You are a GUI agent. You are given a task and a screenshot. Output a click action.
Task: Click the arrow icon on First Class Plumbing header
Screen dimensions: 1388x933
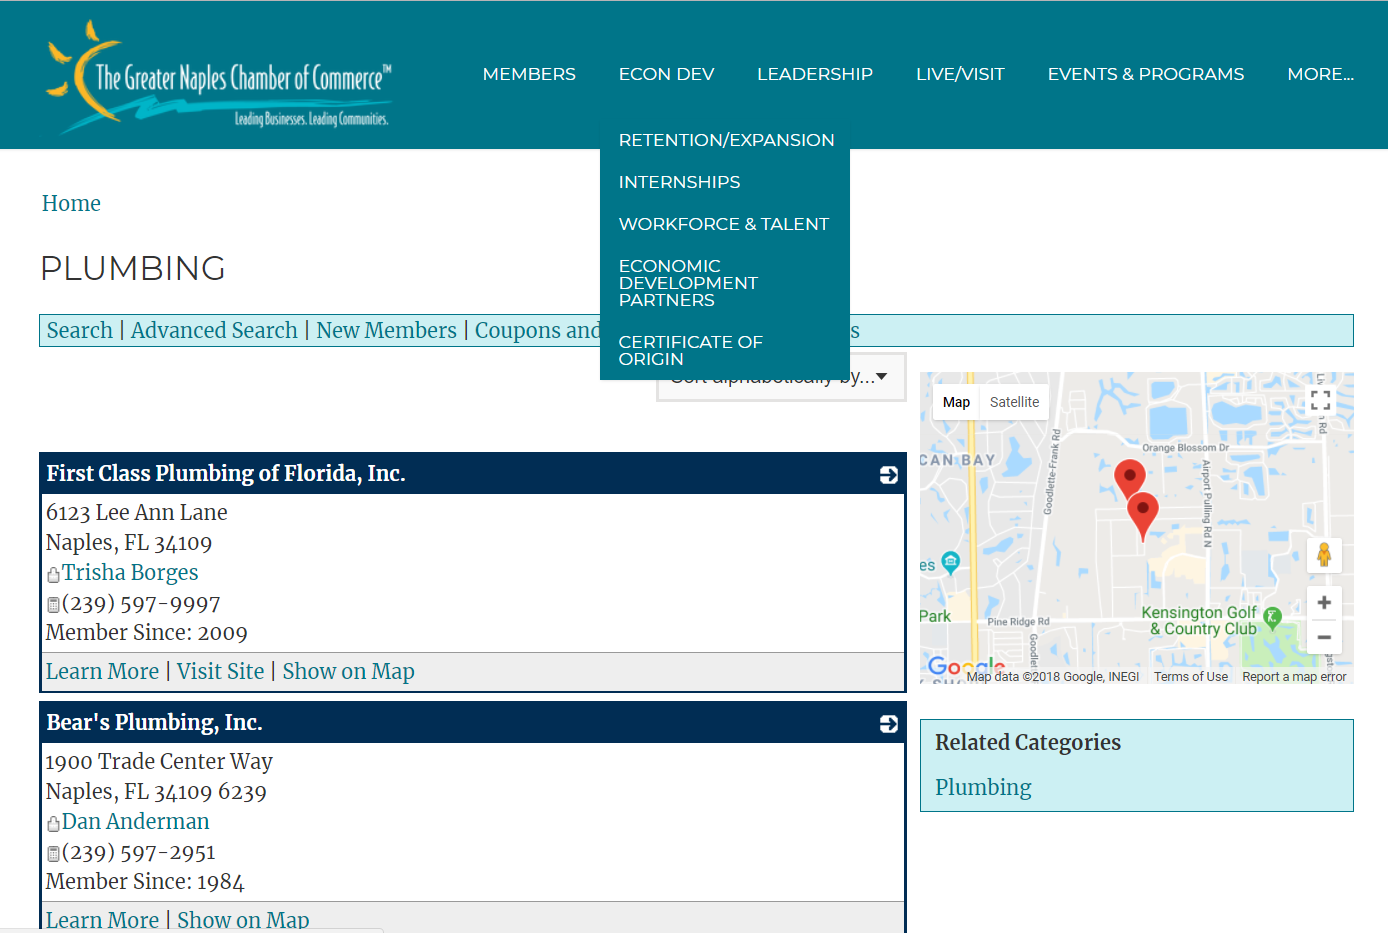[x=889, y=475]
